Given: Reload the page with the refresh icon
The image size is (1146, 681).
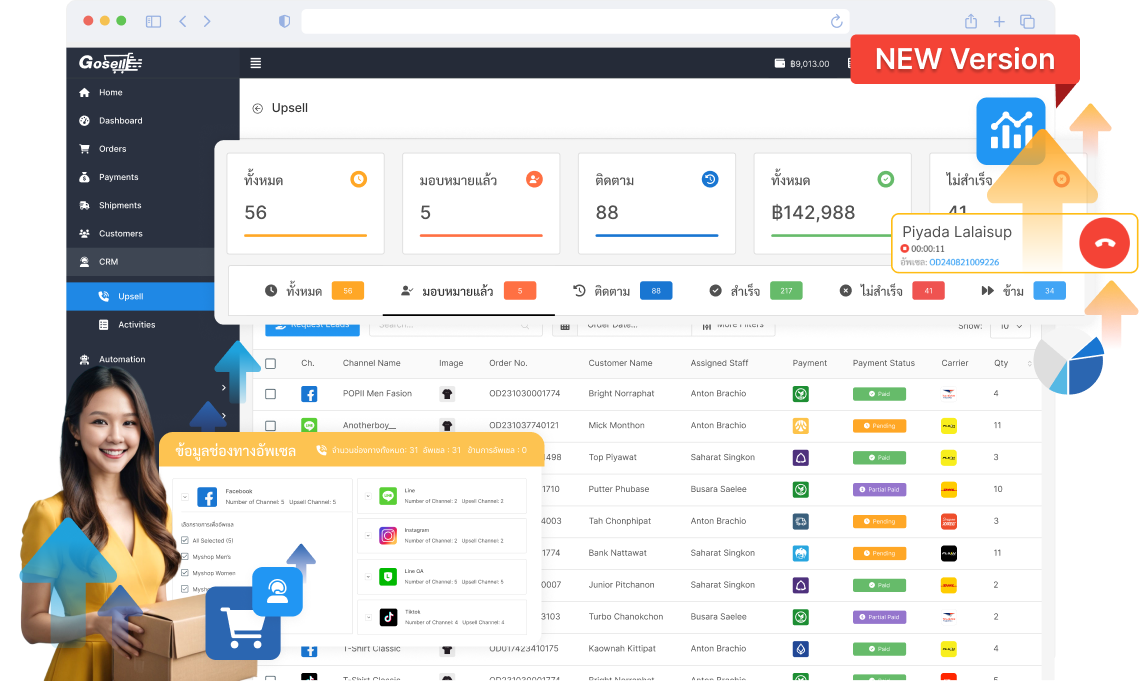Looking at the screenshot, I should [837, 21].
